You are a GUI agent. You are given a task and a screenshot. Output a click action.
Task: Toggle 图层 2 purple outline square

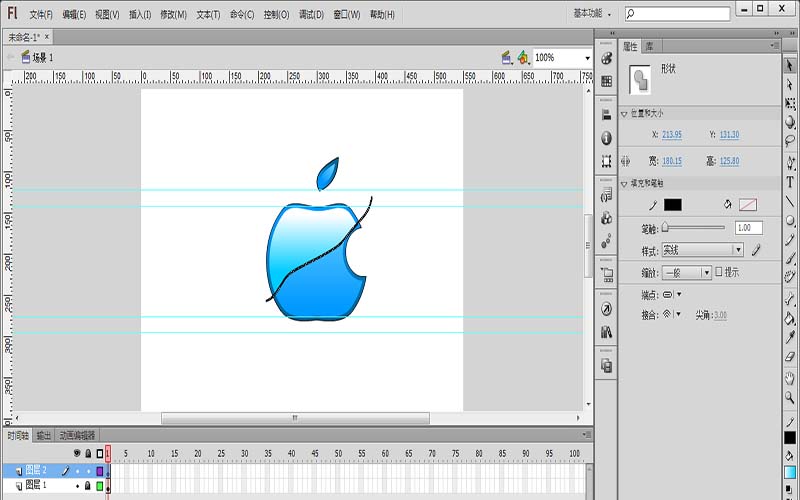click(x=100, y=471)
